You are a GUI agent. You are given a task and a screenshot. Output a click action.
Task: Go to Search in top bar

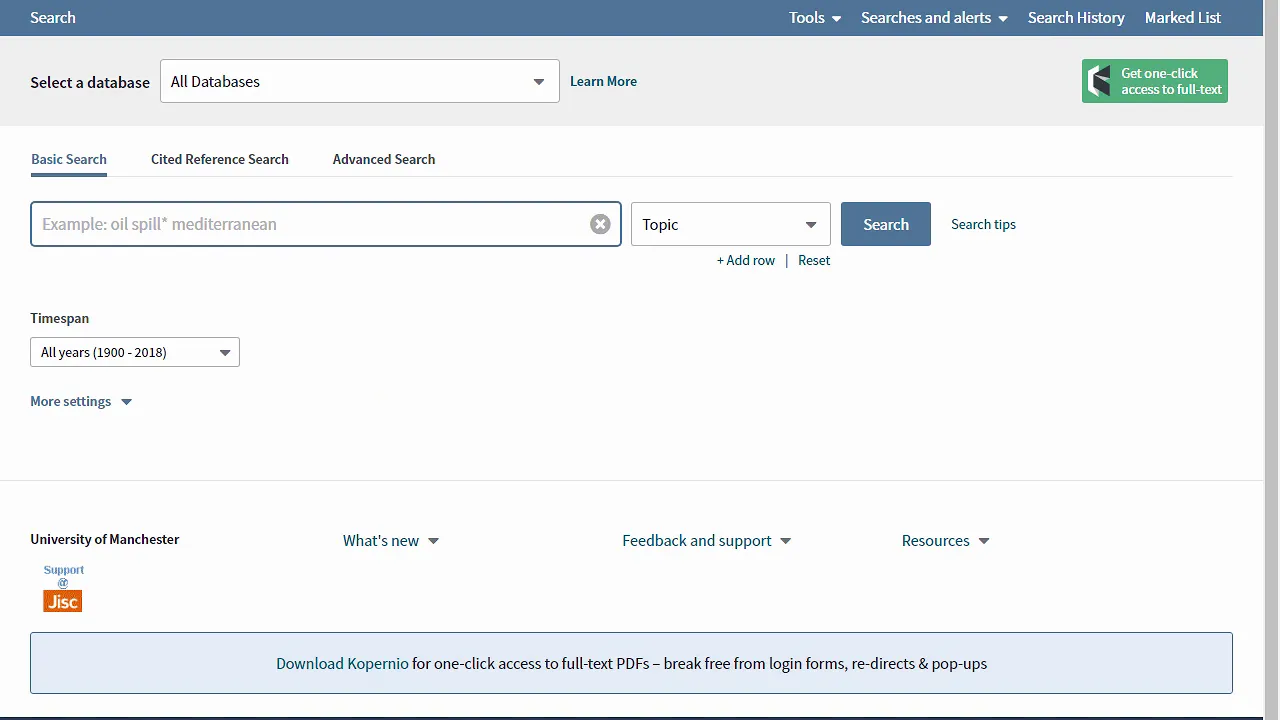point(53,17)
